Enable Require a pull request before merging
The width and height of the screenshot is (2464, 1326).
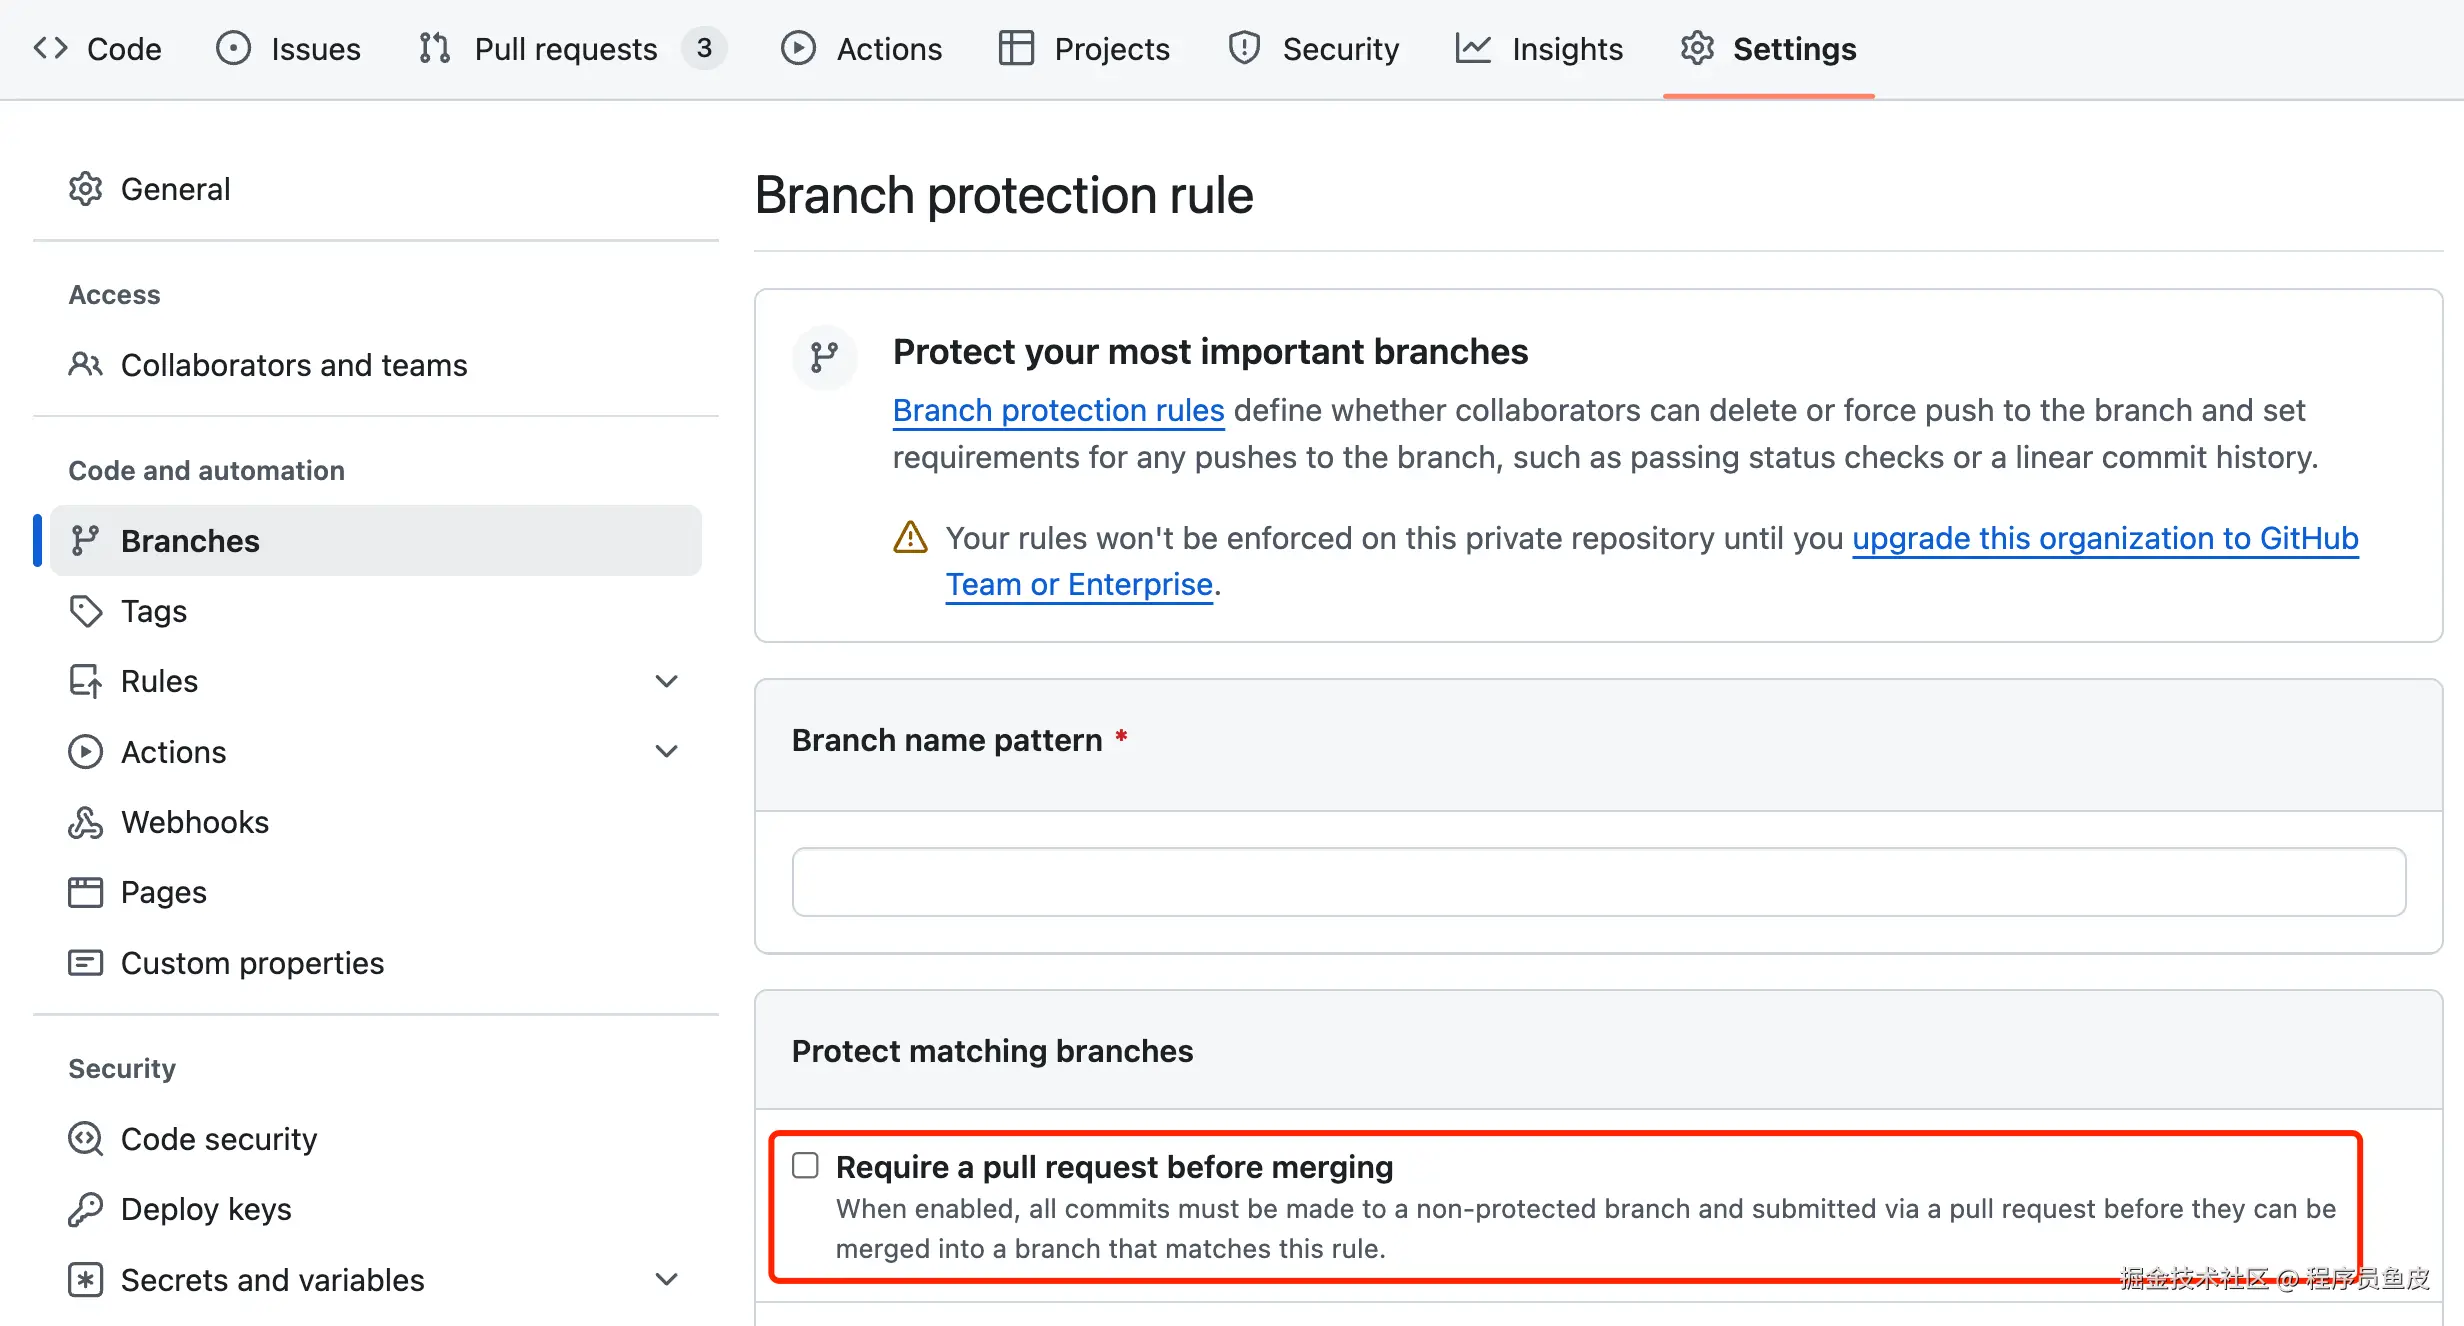(x=805, y=1166)
